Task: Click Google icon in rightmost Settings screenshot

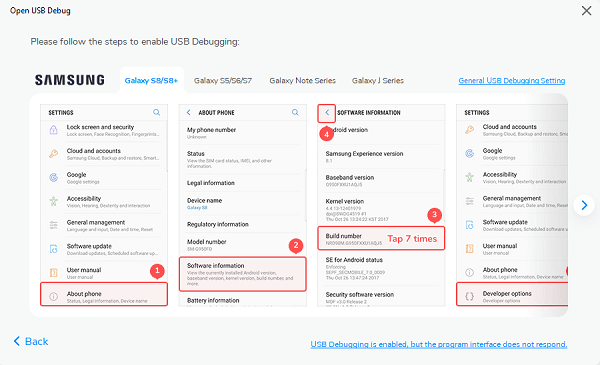Action: [470, 153]
